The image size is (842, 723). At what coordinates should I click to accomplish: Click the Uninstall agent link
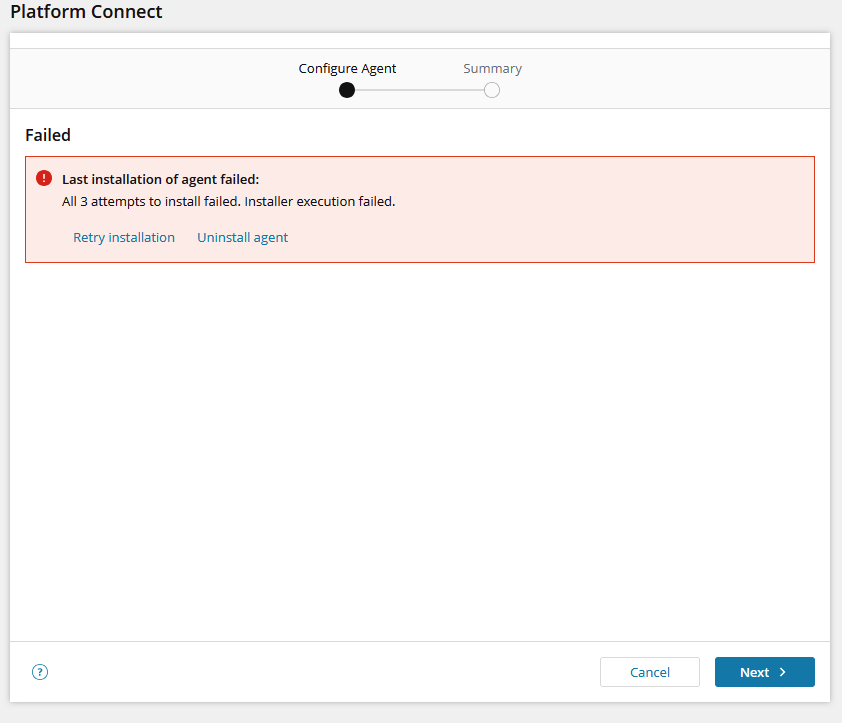pyautogui.click(x=243, y=237)
